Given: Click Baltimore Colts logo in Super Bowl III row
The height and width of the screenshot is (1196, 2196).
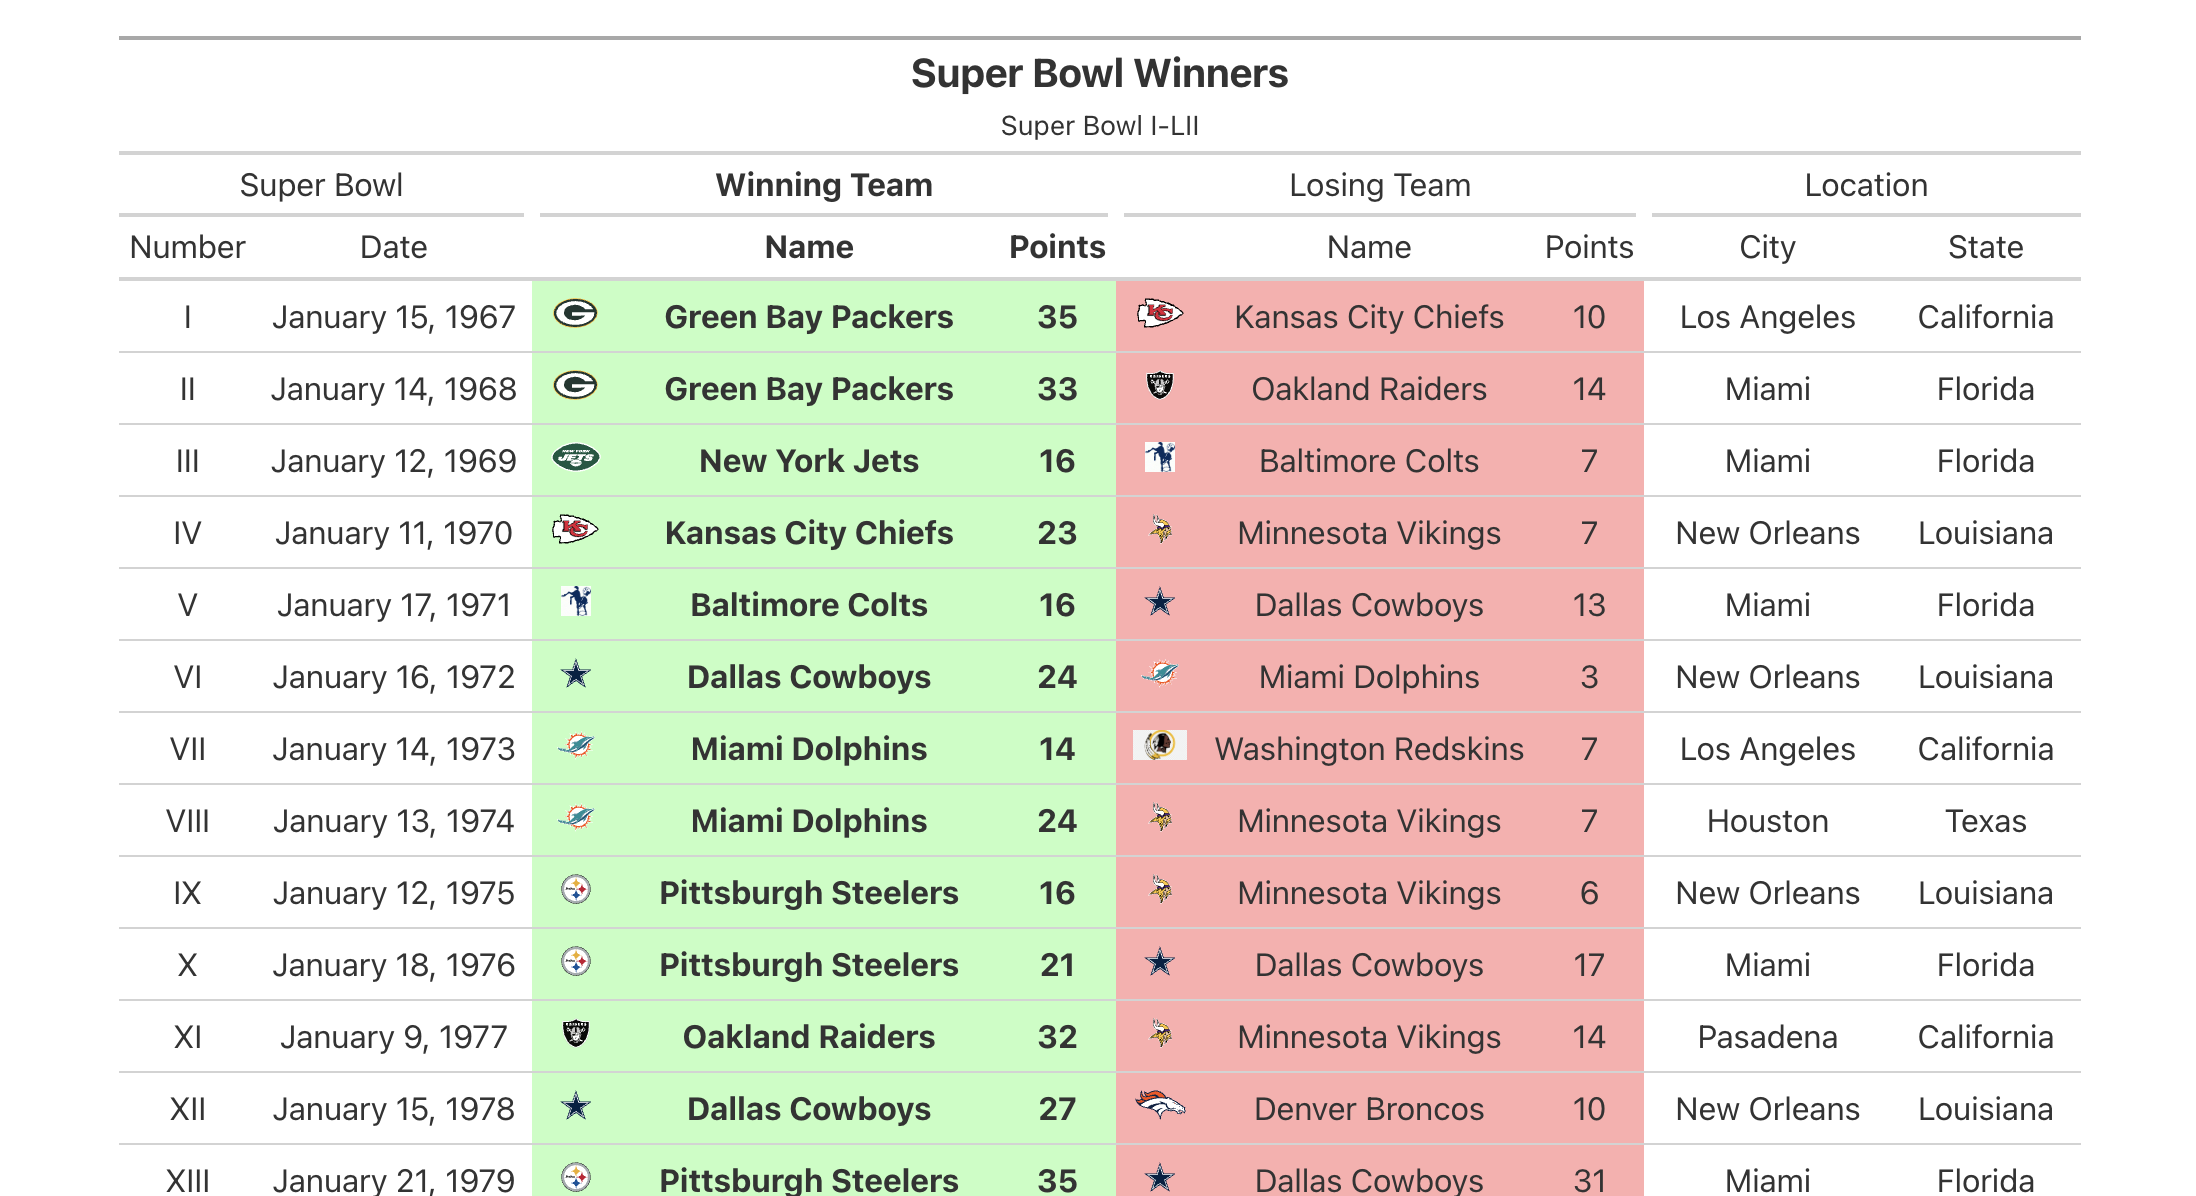Looking at the screenshot, I should coord(1160,458).
